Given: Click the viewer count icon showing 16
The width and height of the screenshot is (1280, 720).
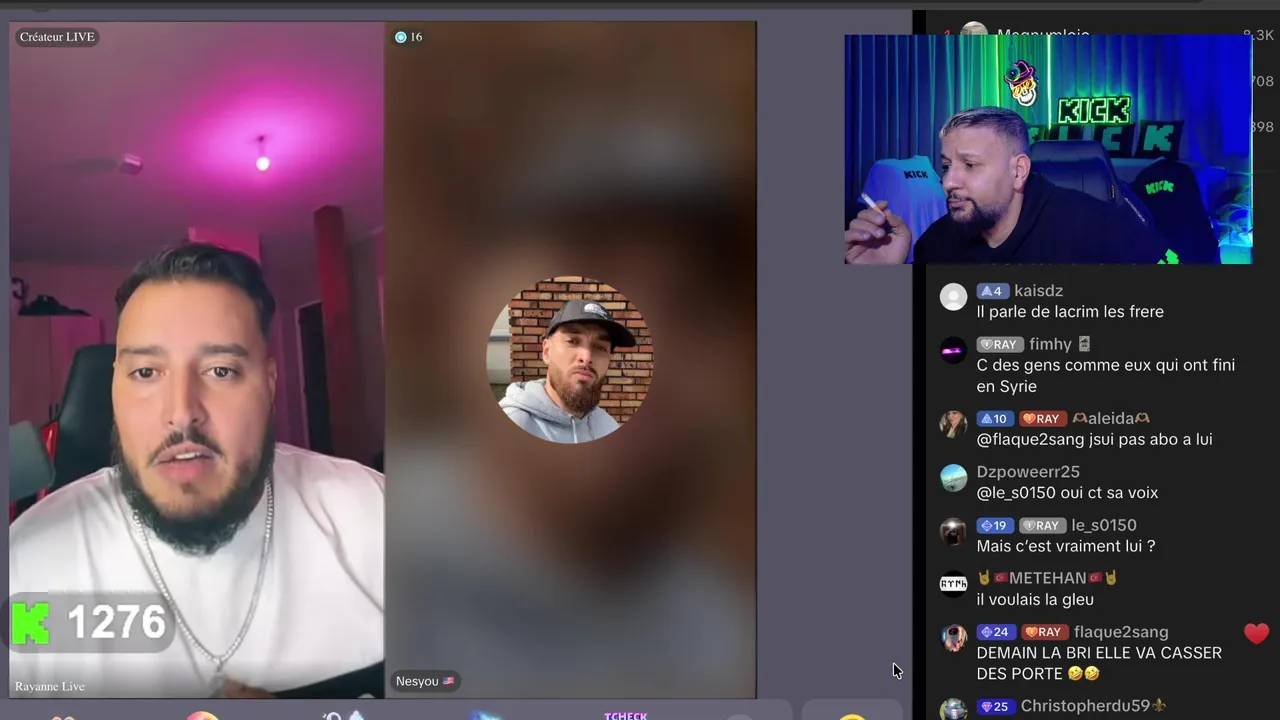Looking at the screenshot, I should coord(401,37).
